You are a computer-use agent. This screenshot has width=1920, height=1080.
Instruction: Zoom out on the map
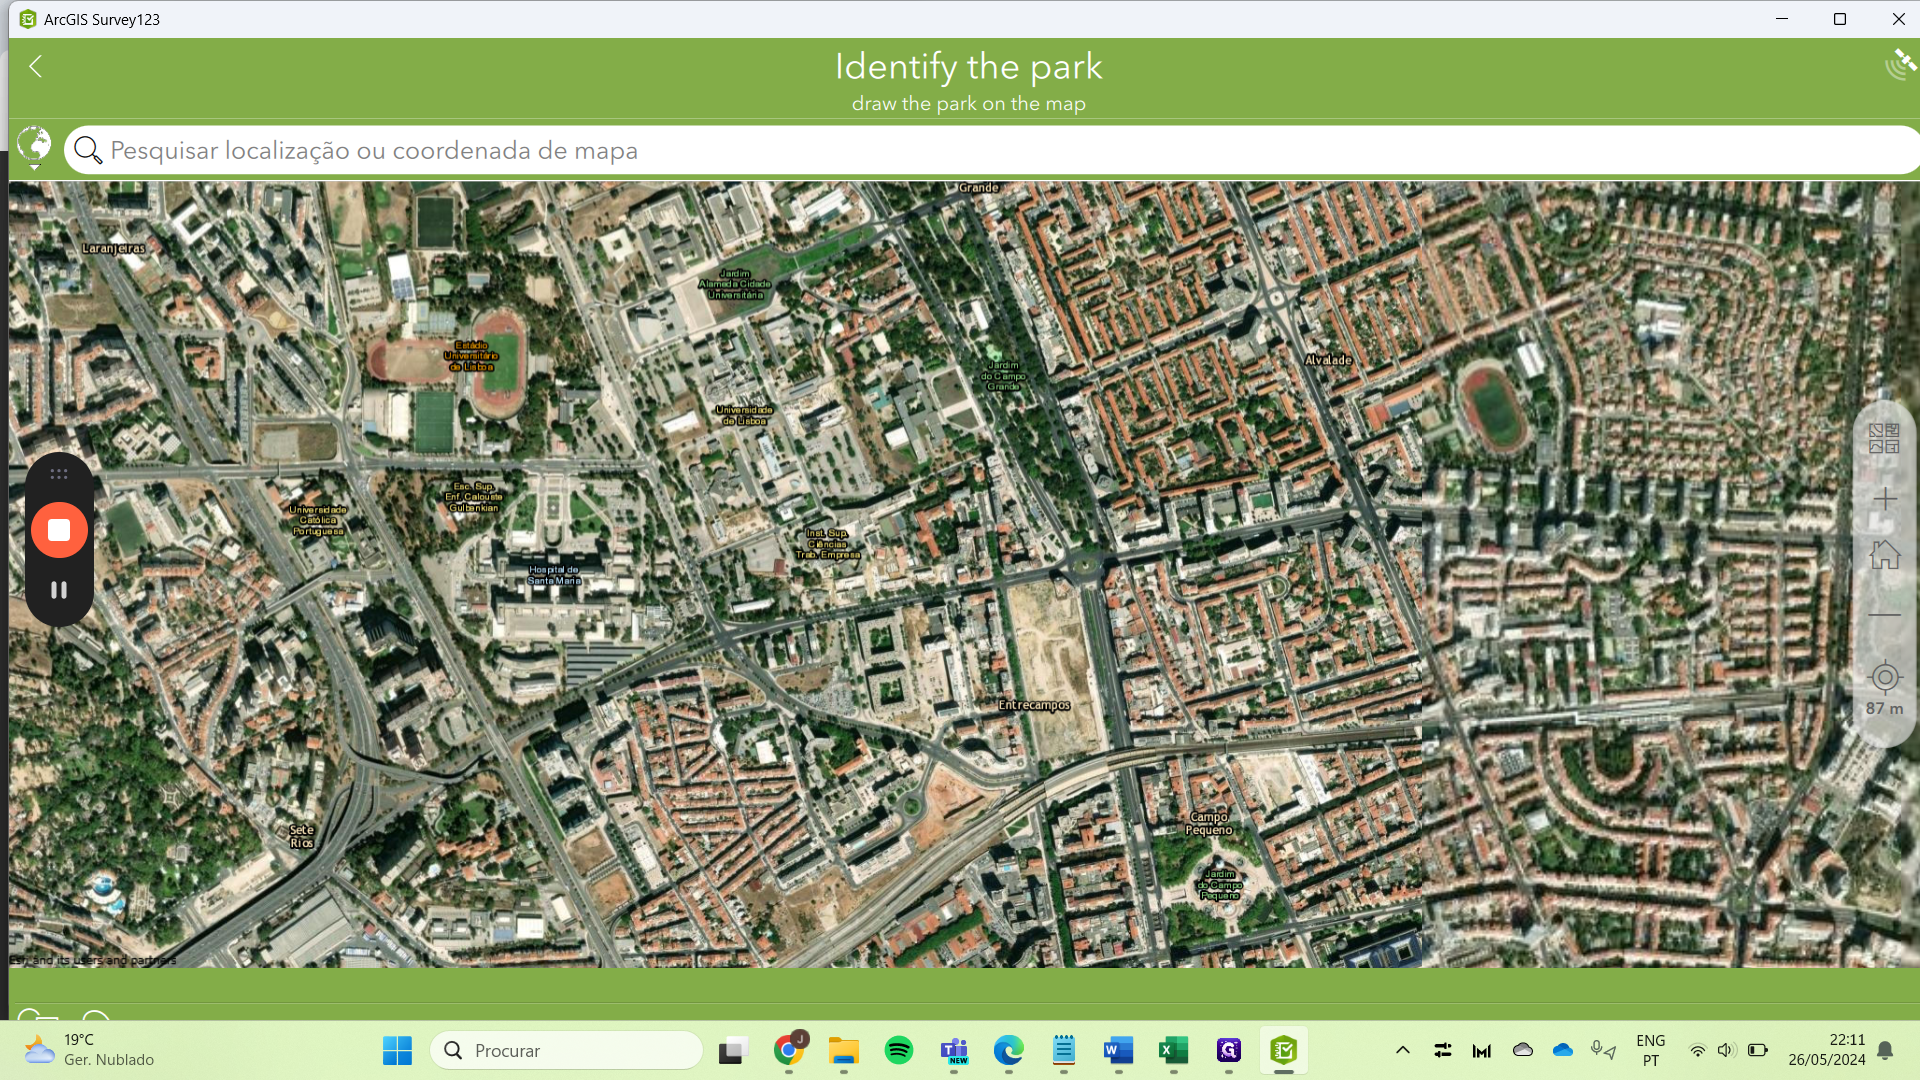point(1884,615)
